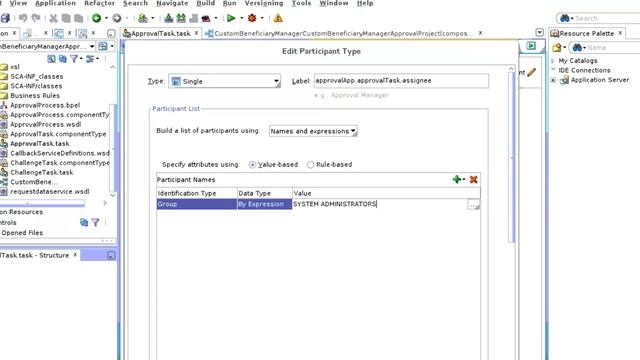Select the Value-based radio button

252,164
